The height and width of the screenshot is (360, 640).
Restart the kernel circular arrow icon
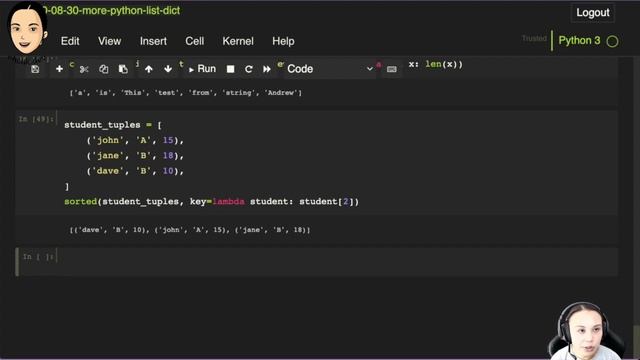coord(249,69)
